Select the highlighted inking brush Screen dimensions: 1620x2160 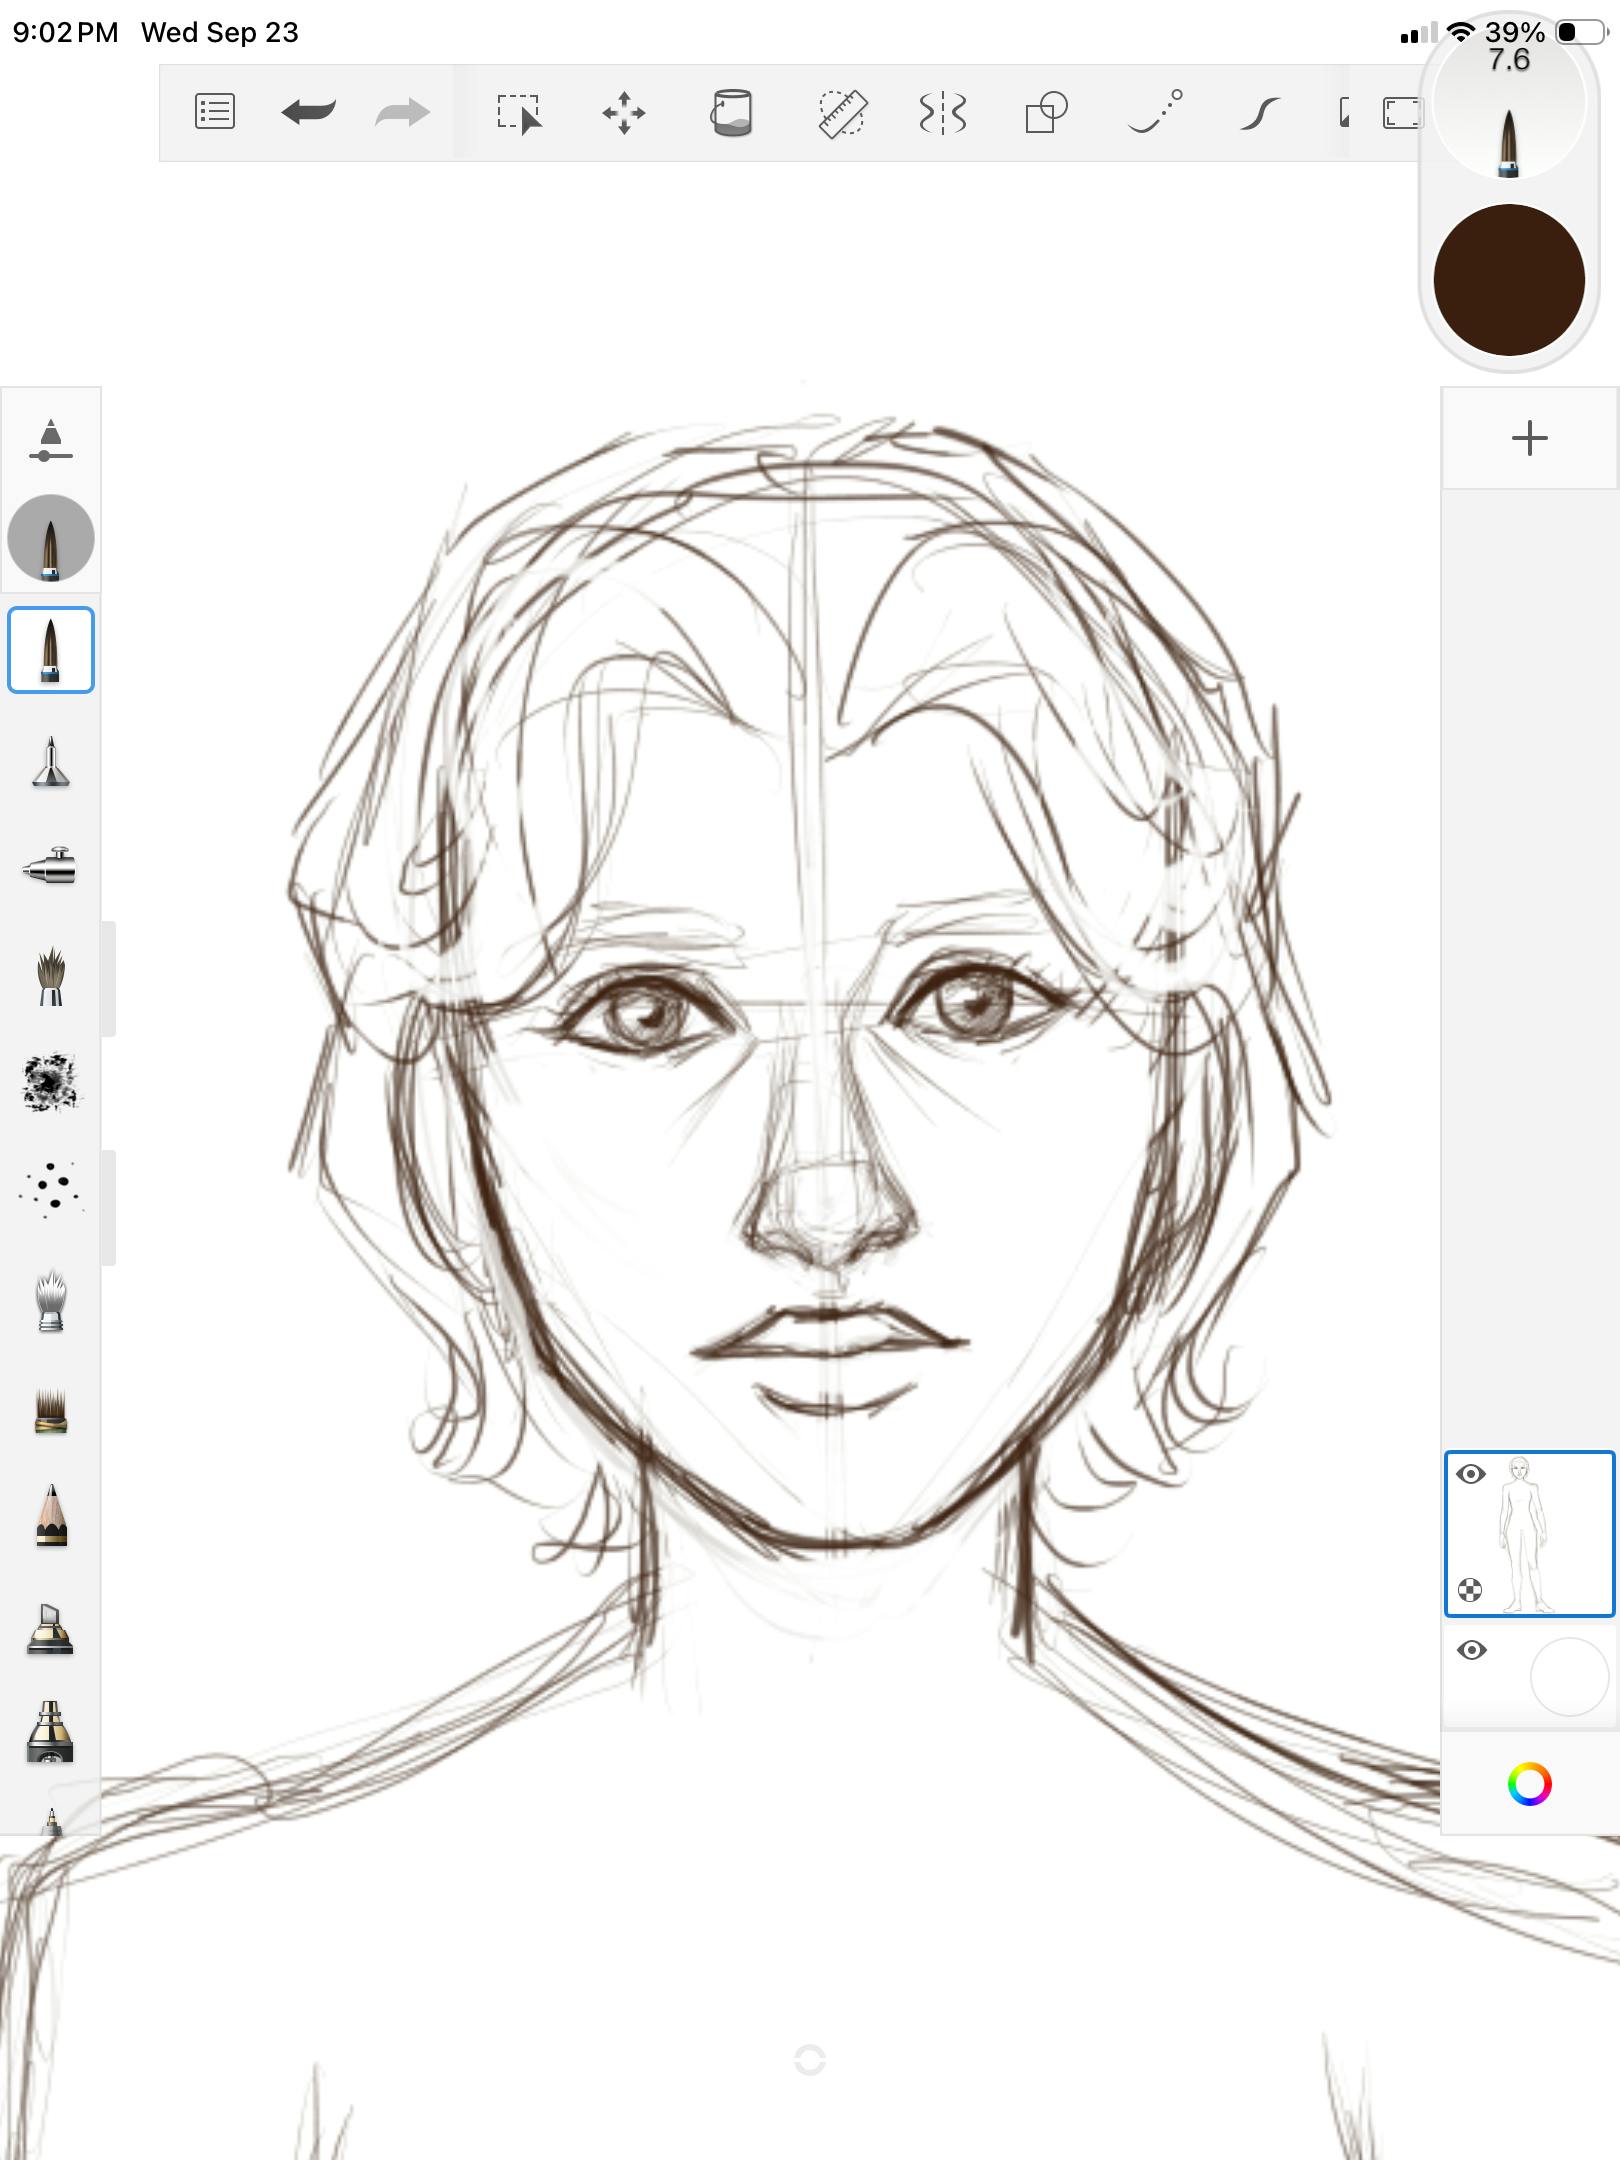pyautogui.click(x=51, y=650)
